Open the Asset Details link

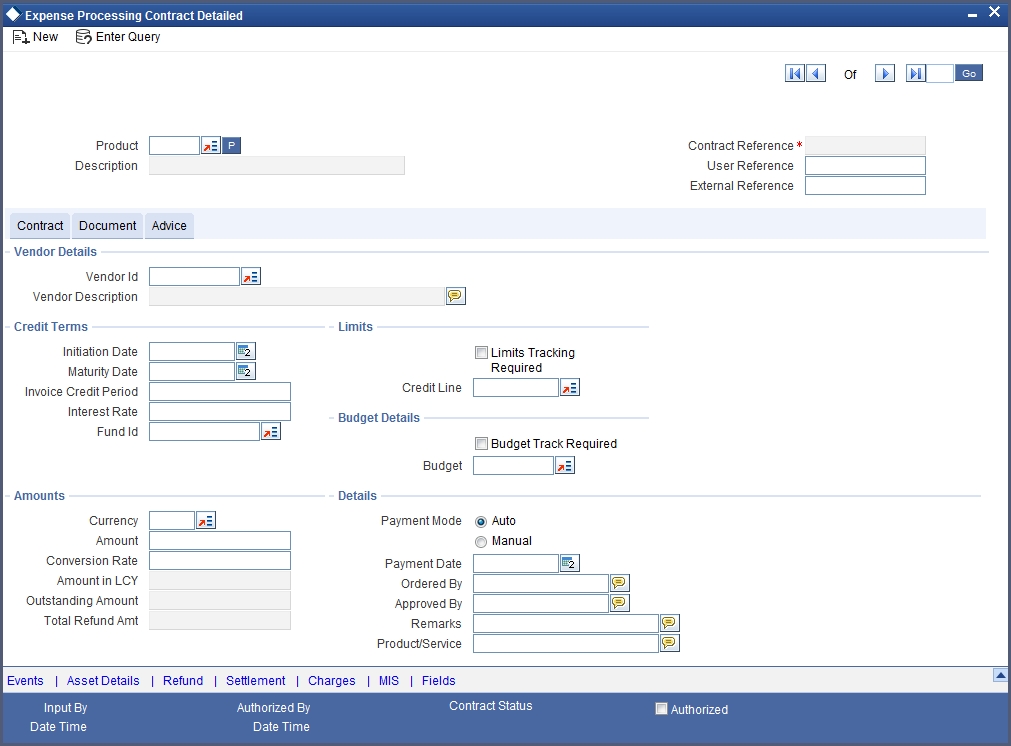(103, 681)
